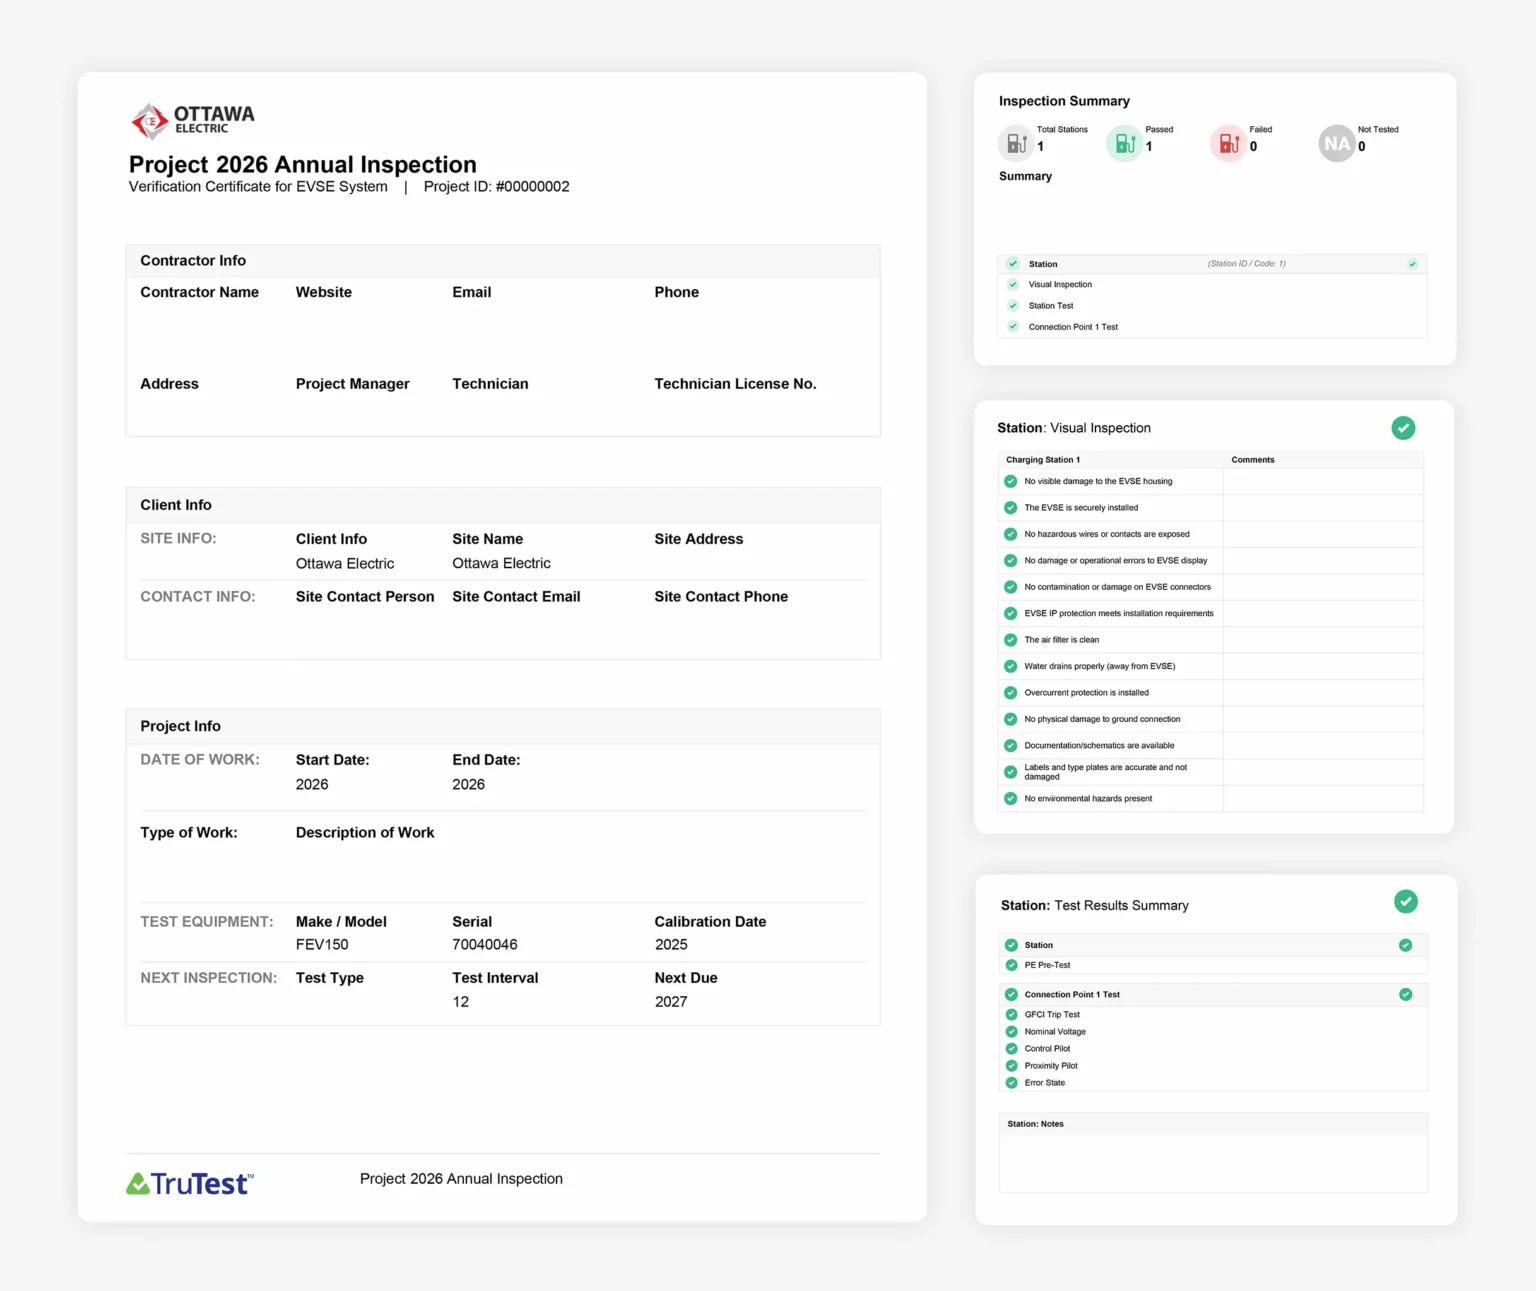Click the Description of Work label
The height and width of the screenshot is (1291, 1536).
pyautogui.click(x=365, y=833)
